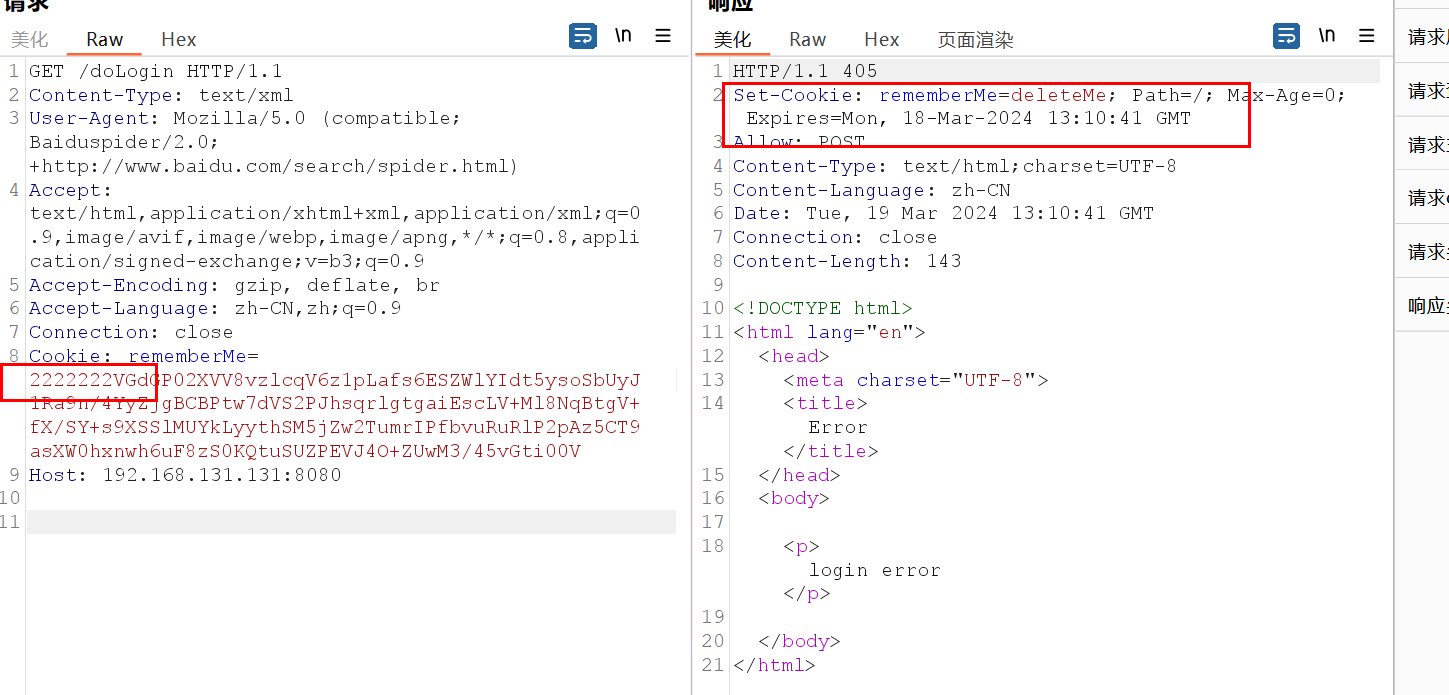This screenshot has height=695, width=1449.
Task: Click the 'Cookie: rememberMe=' header line
Action: [143, 357]
